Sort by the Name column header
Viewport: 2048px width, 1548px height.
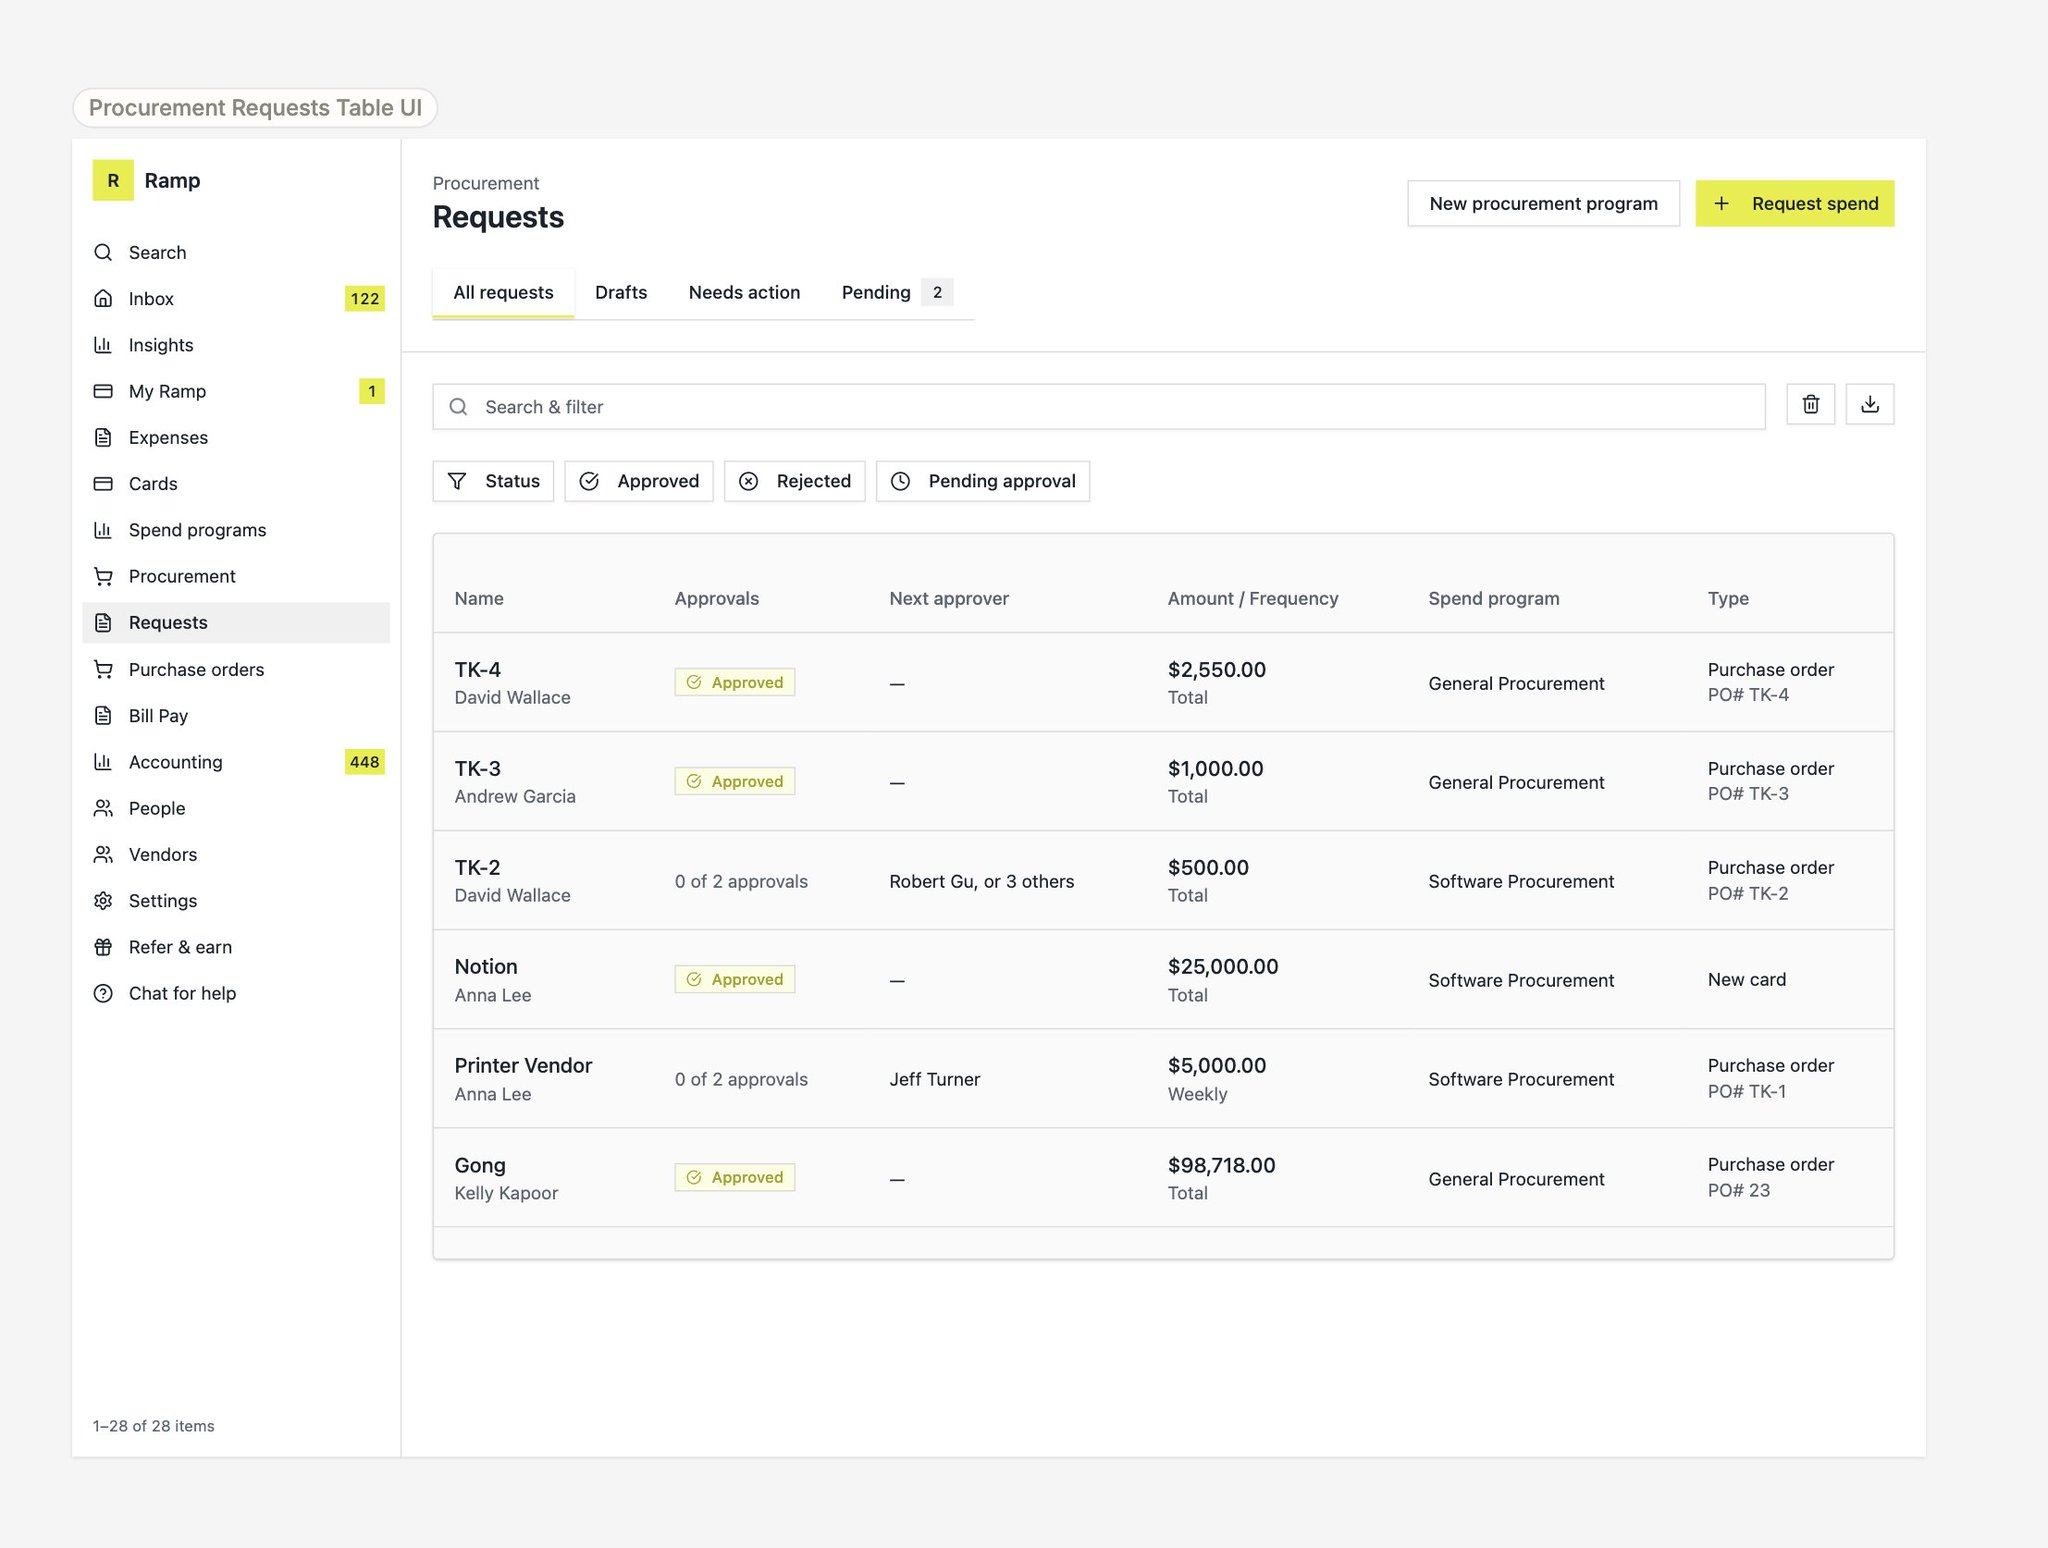479,598
